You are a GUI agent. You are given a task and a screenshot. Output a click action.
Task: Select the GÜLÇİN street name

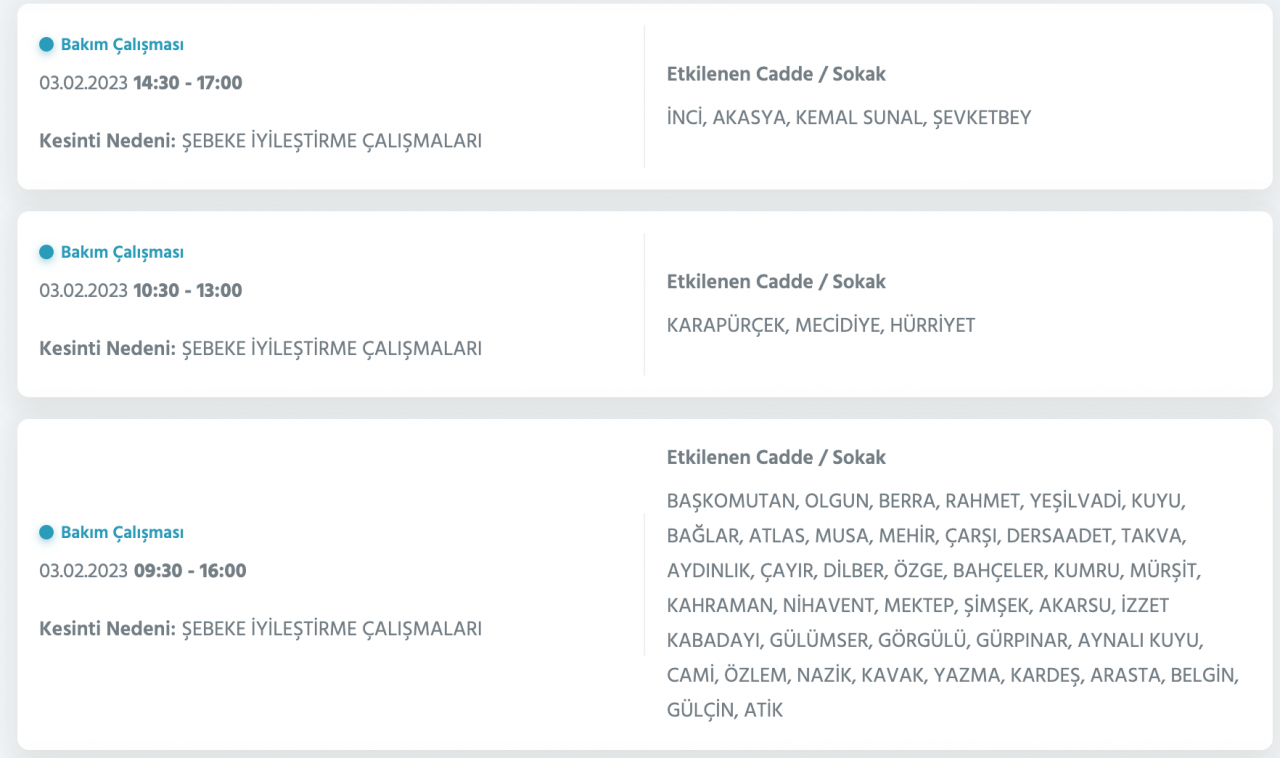[700, 711]
